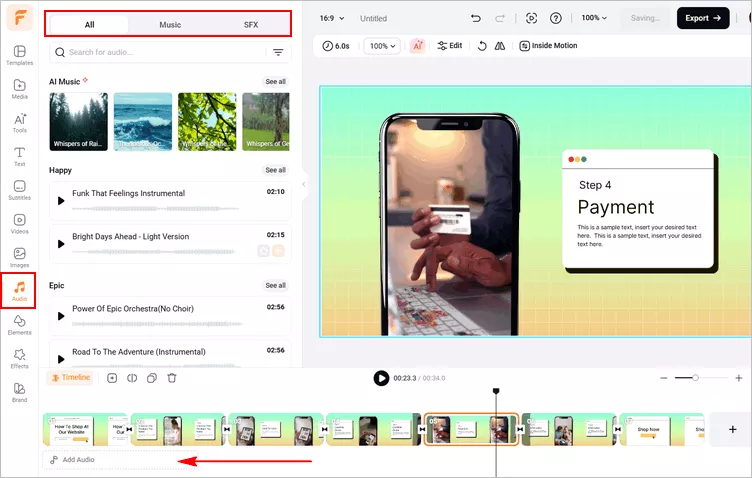Flip the selected element
The height and width of the screenshot is (478, 752).
500,46
